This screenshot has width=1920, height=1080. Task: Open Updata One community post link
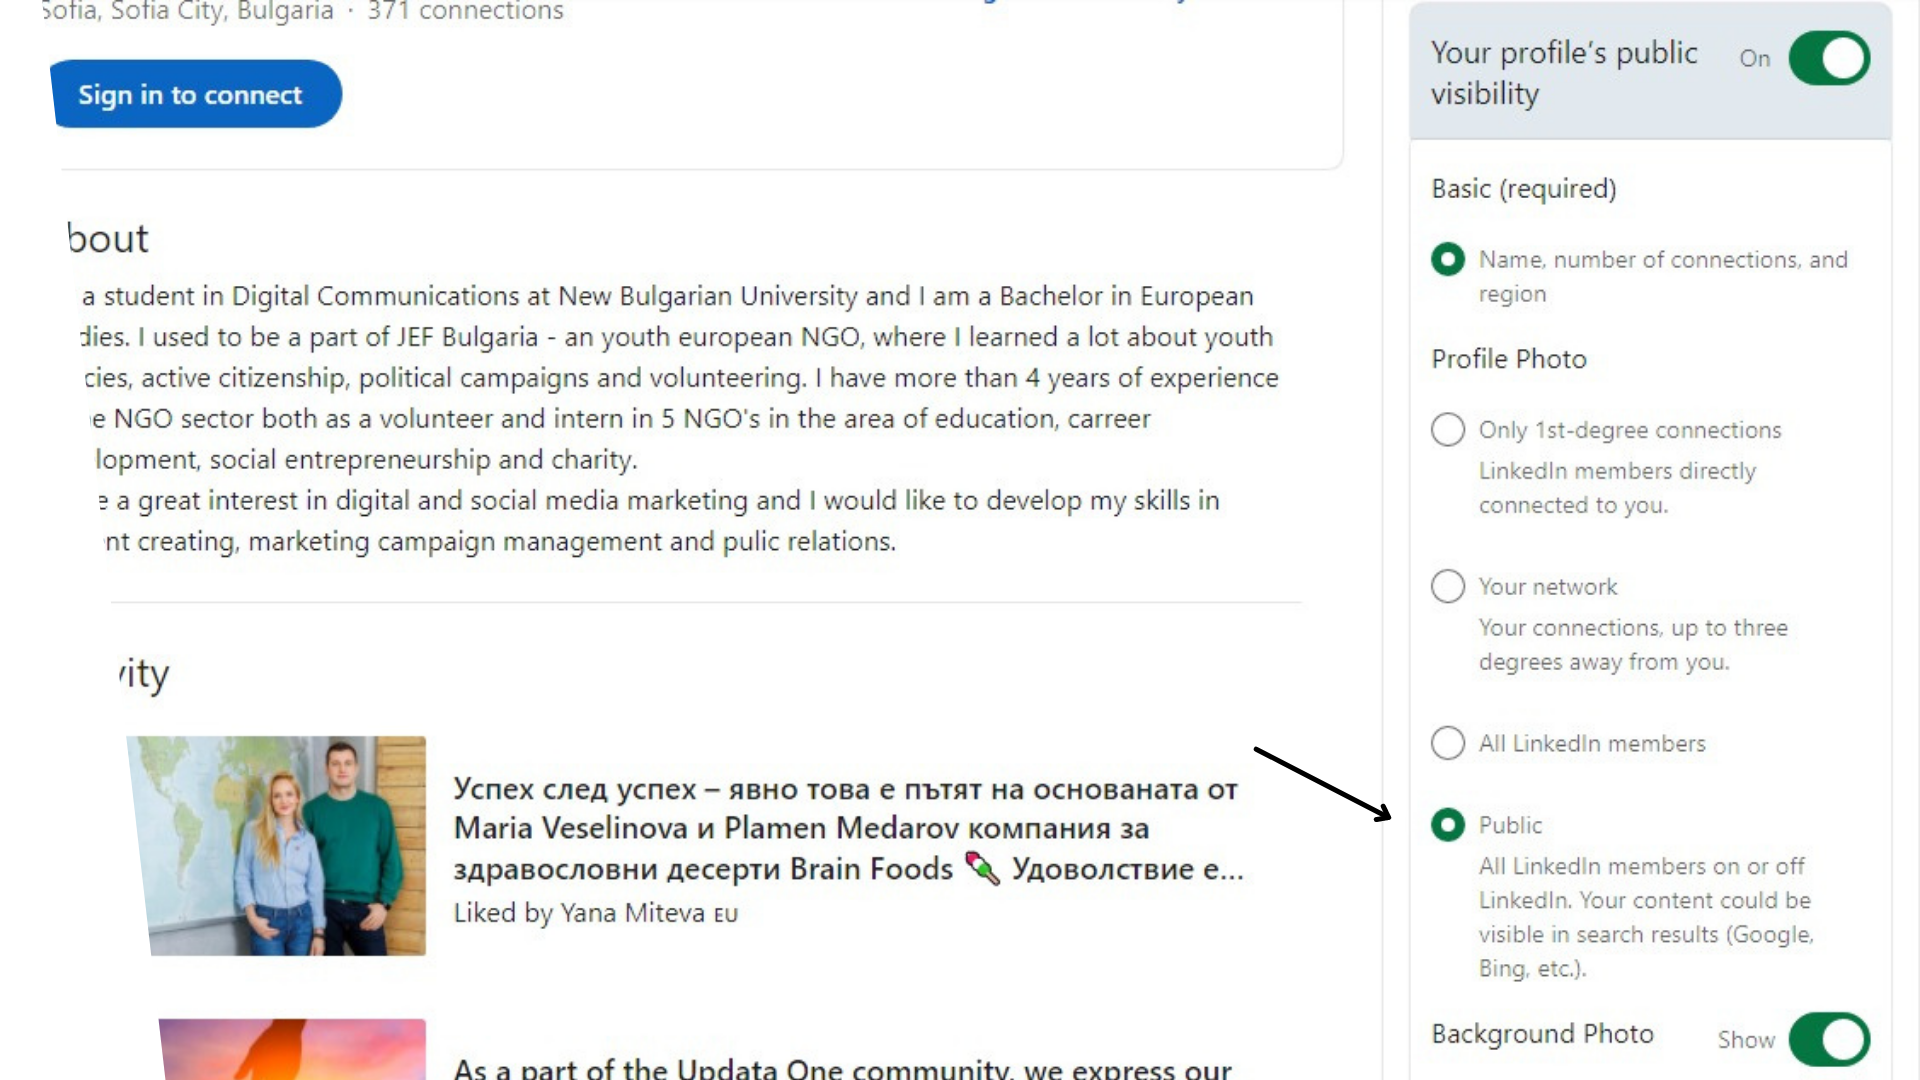842,1067
